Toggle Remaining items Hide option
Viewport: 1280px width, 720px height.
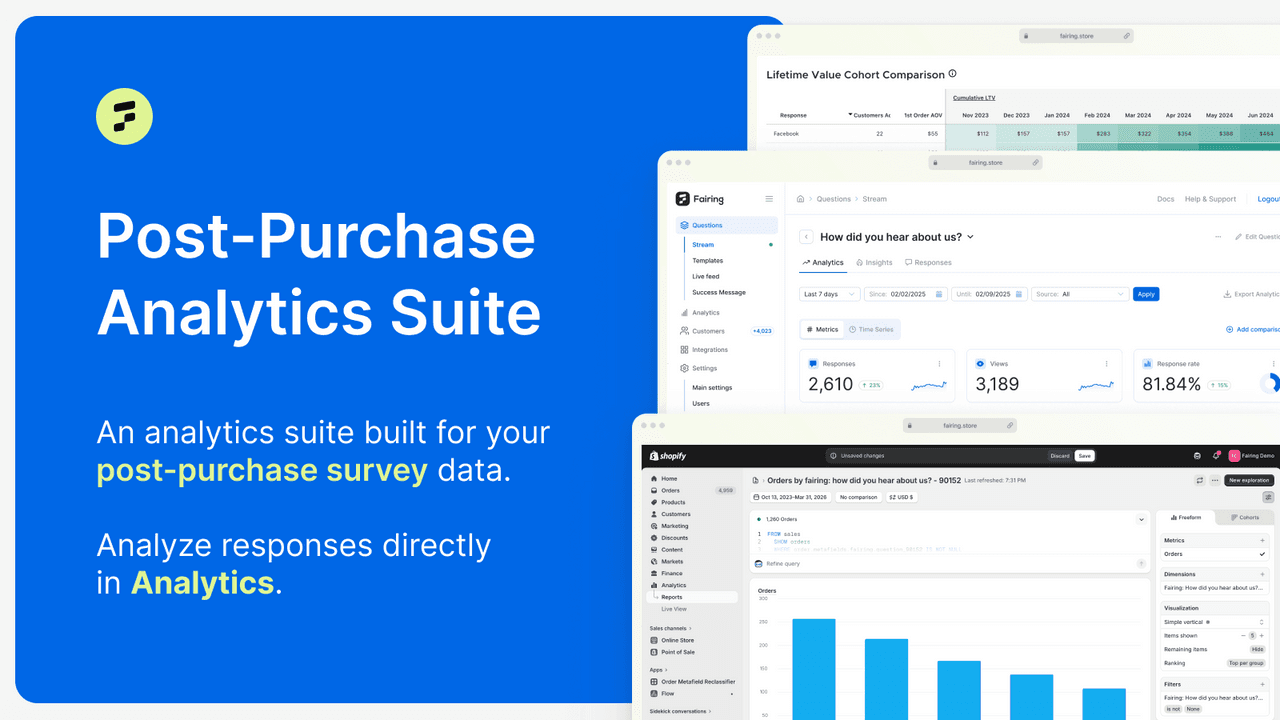pyautogui.click(x=1258, y=649)
